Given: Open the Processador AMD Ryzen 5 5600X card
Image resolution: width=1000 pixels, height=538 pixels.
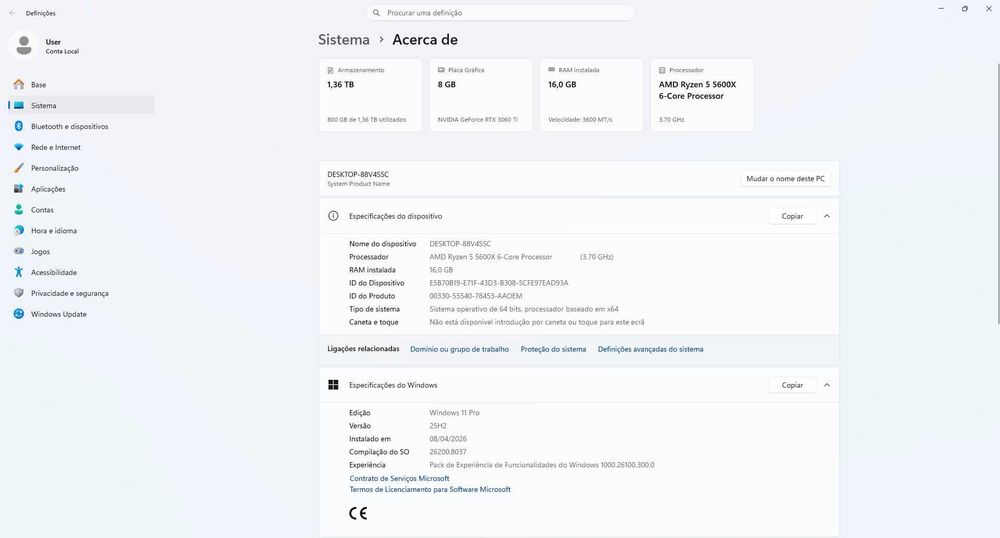Looking at the screenshot, I should 702,95.
